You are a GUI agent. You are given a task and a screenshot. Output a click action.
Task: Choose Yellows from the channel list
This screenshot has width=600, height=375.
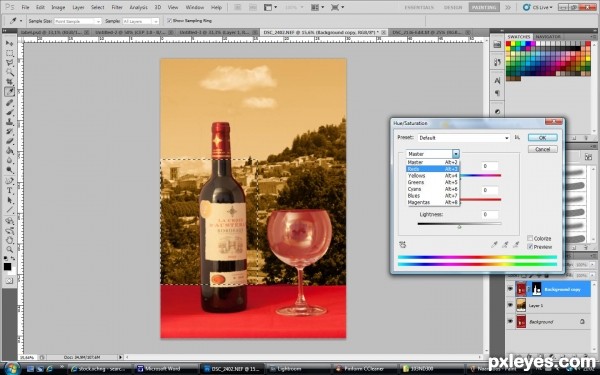(x=432, y=176)
